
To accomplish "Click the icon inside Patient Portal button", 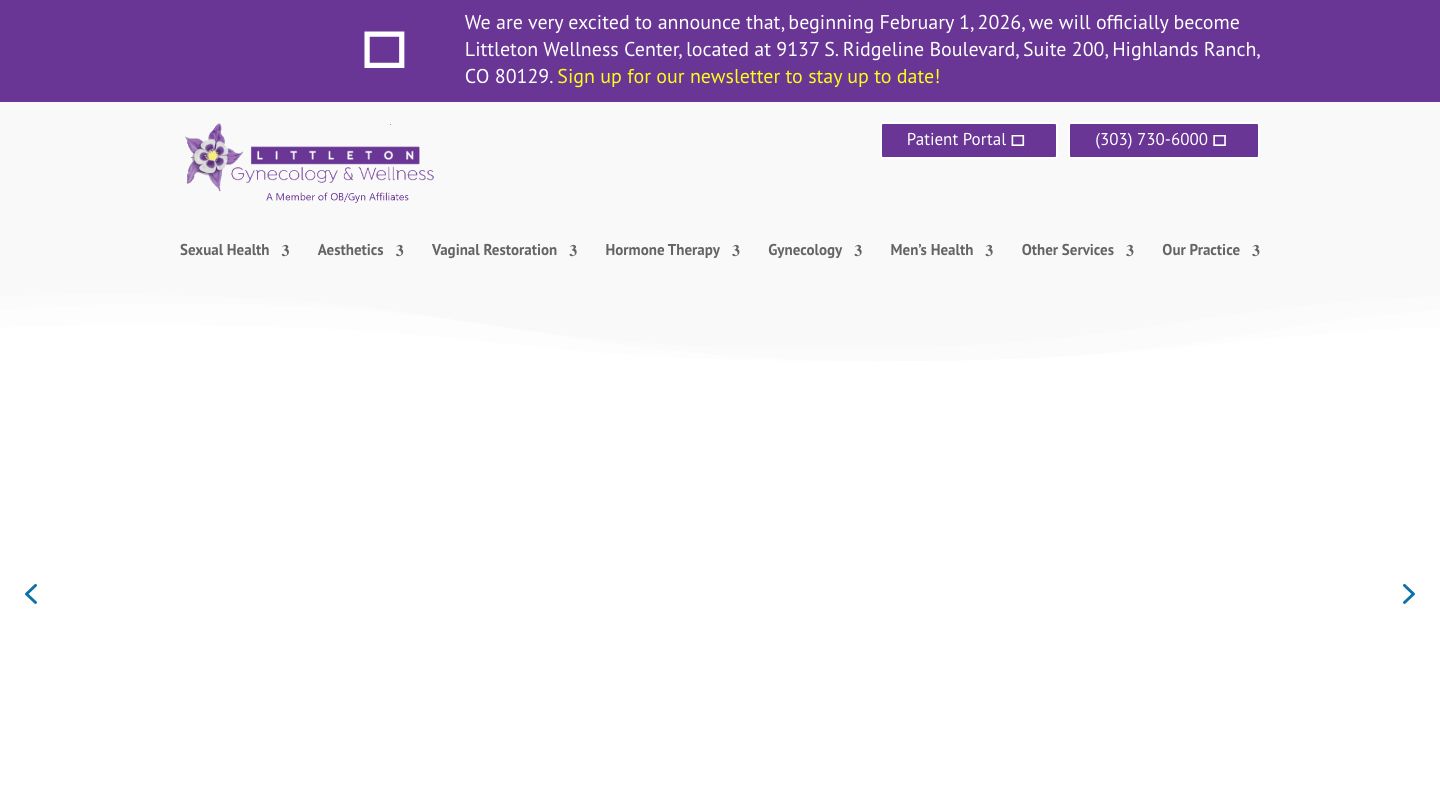I will point(1018,141).
